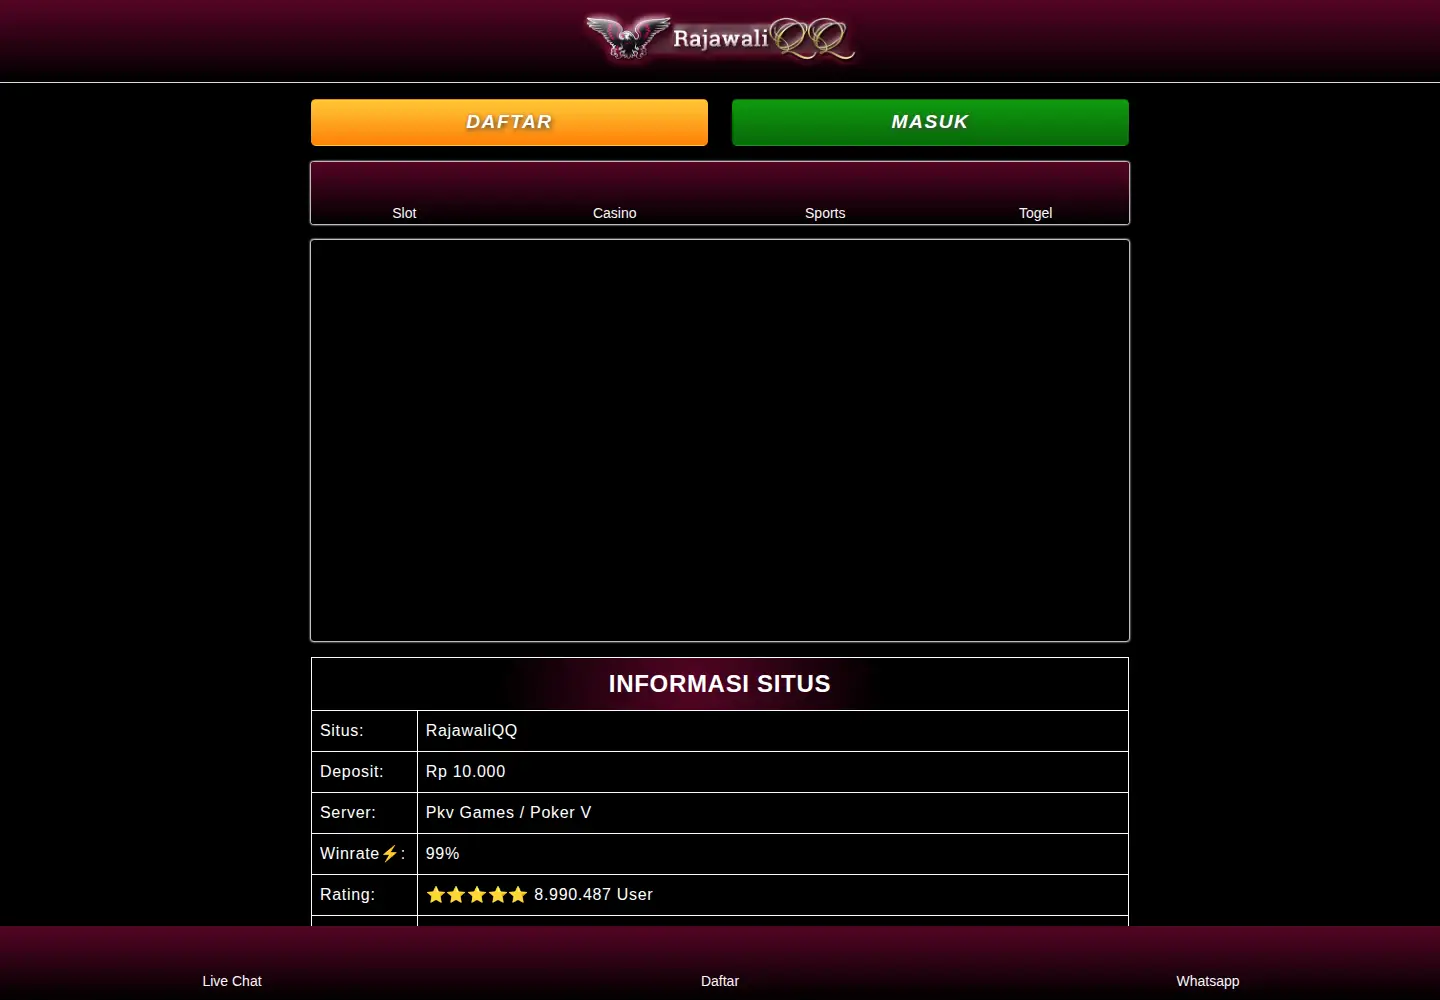The image size is (1440, 1000).
Task: Click the Pkv Games / Poker V cell
Action: click(x=773, y=813)
